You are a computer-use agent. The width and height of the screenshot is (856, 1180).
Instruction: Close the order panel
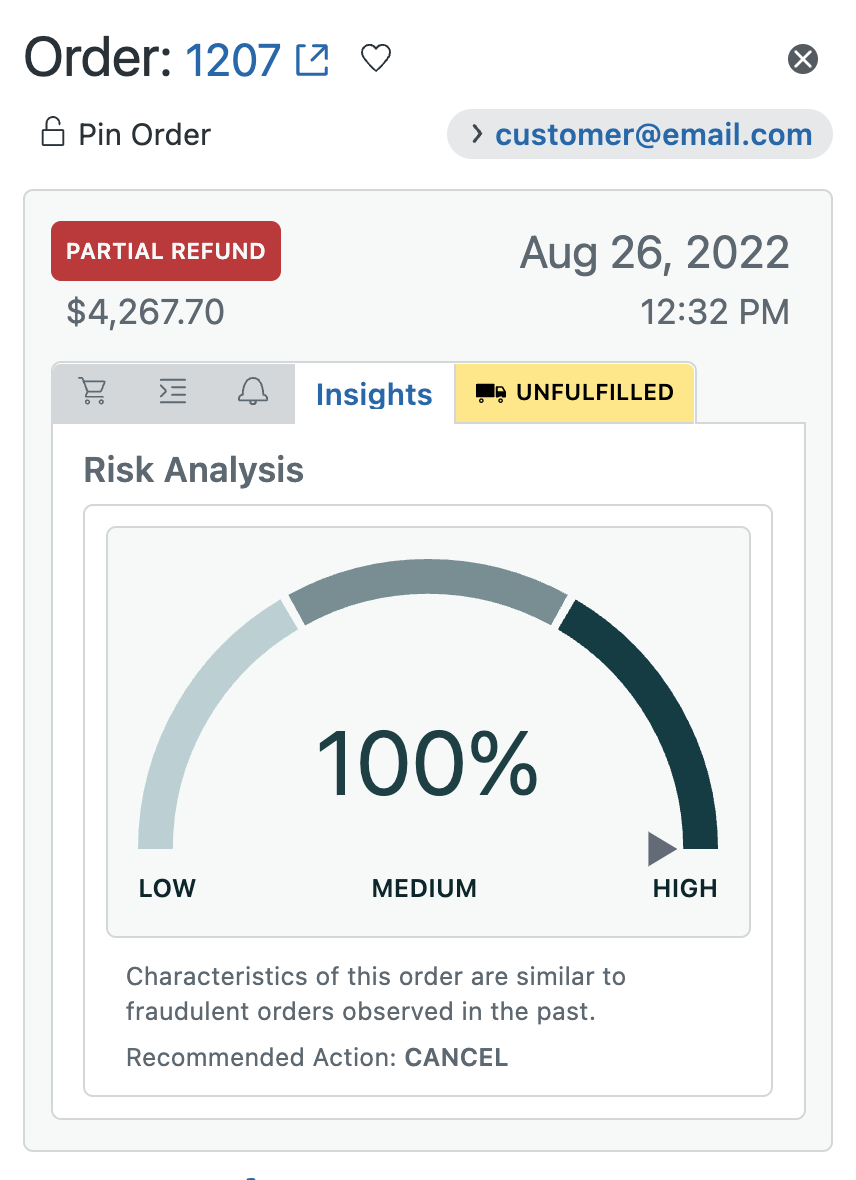pos(803,59)
